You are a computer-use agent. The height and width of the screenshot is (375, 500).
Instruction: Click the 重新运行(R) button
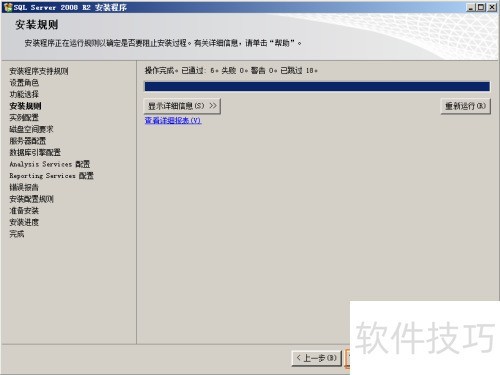(x=465, y=106)
